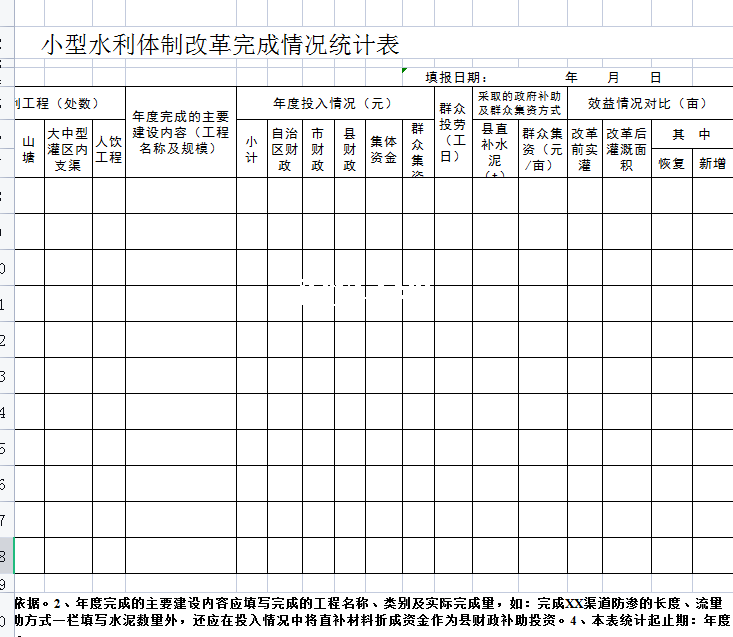This screenshot has width=733, height=637.
Task: Select the 县财政 header cell
Action: [x=350, y=150]
